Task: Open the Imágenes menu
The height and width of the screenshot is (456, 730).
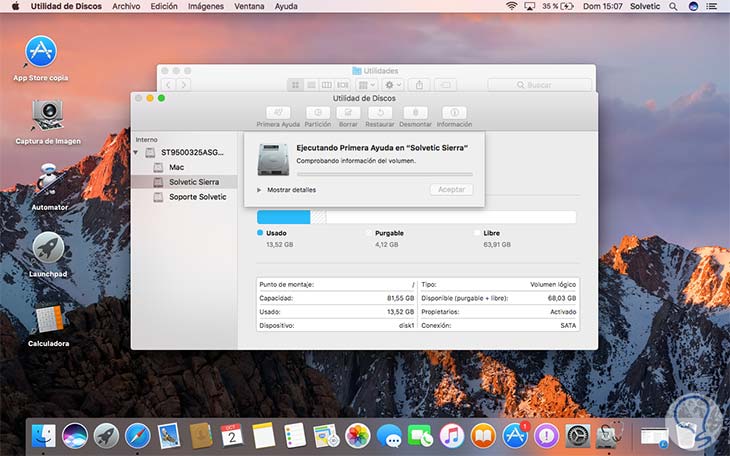Action: coord(206,6)
